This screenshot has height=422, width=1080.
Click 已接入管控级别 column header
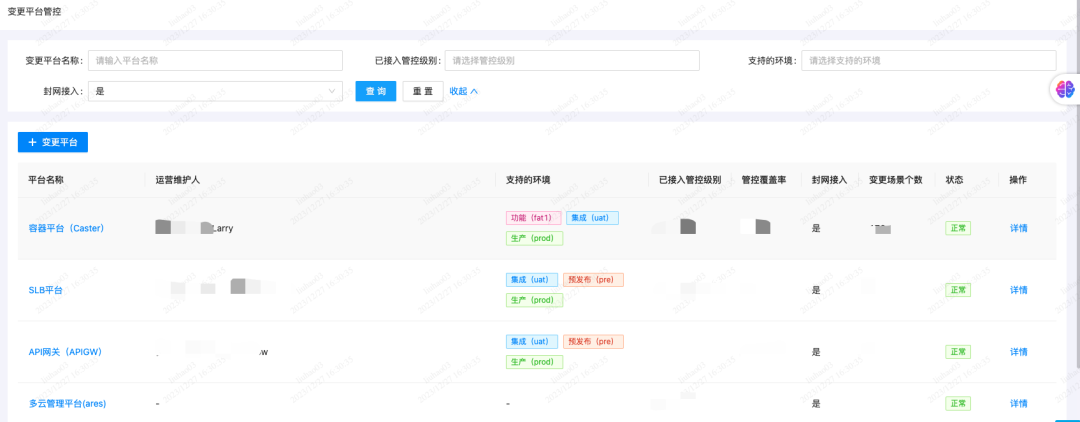[x=690, y=180]
